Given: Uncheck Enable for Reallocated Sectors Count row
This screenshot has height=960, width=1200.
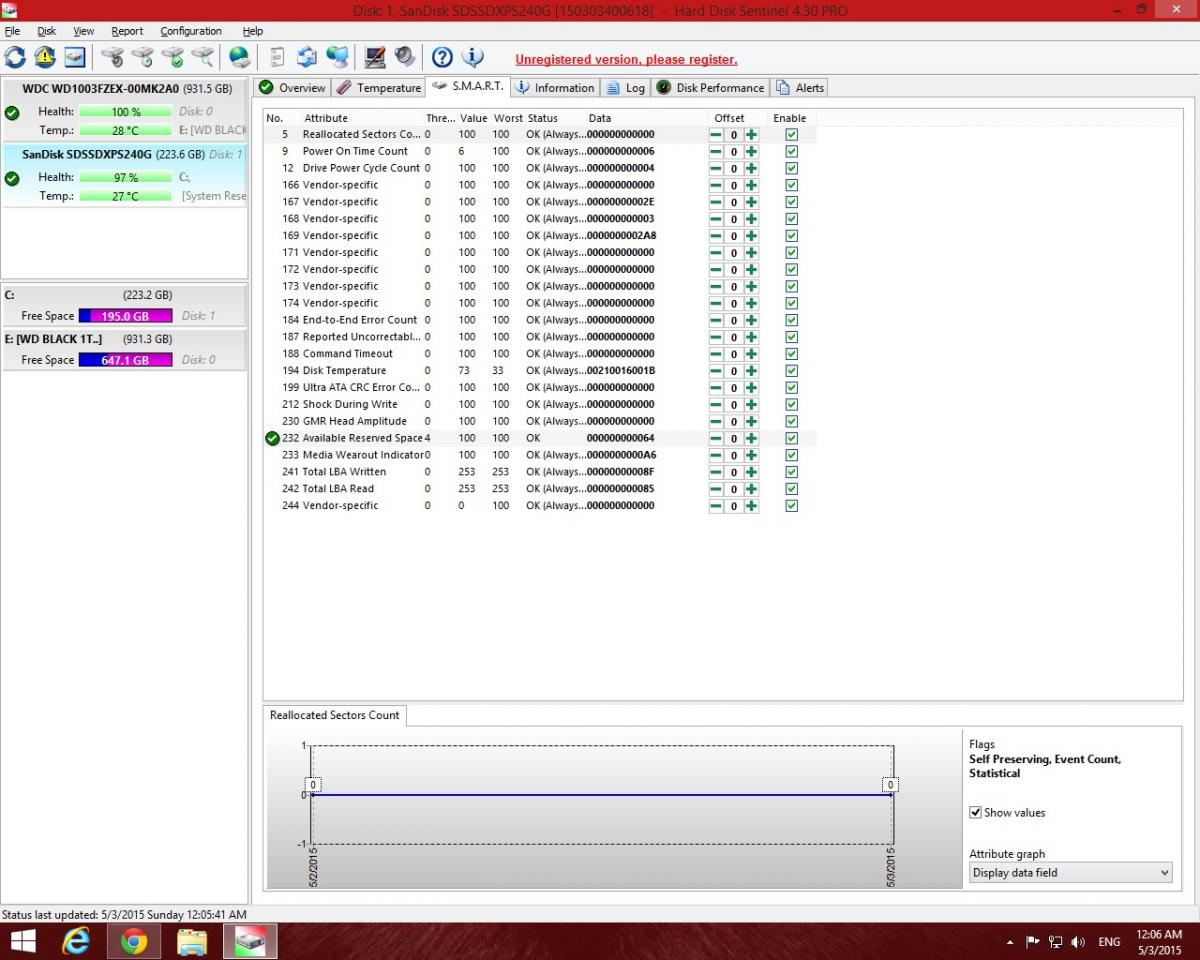Looking at the screenshot, I should click(791, 135).
